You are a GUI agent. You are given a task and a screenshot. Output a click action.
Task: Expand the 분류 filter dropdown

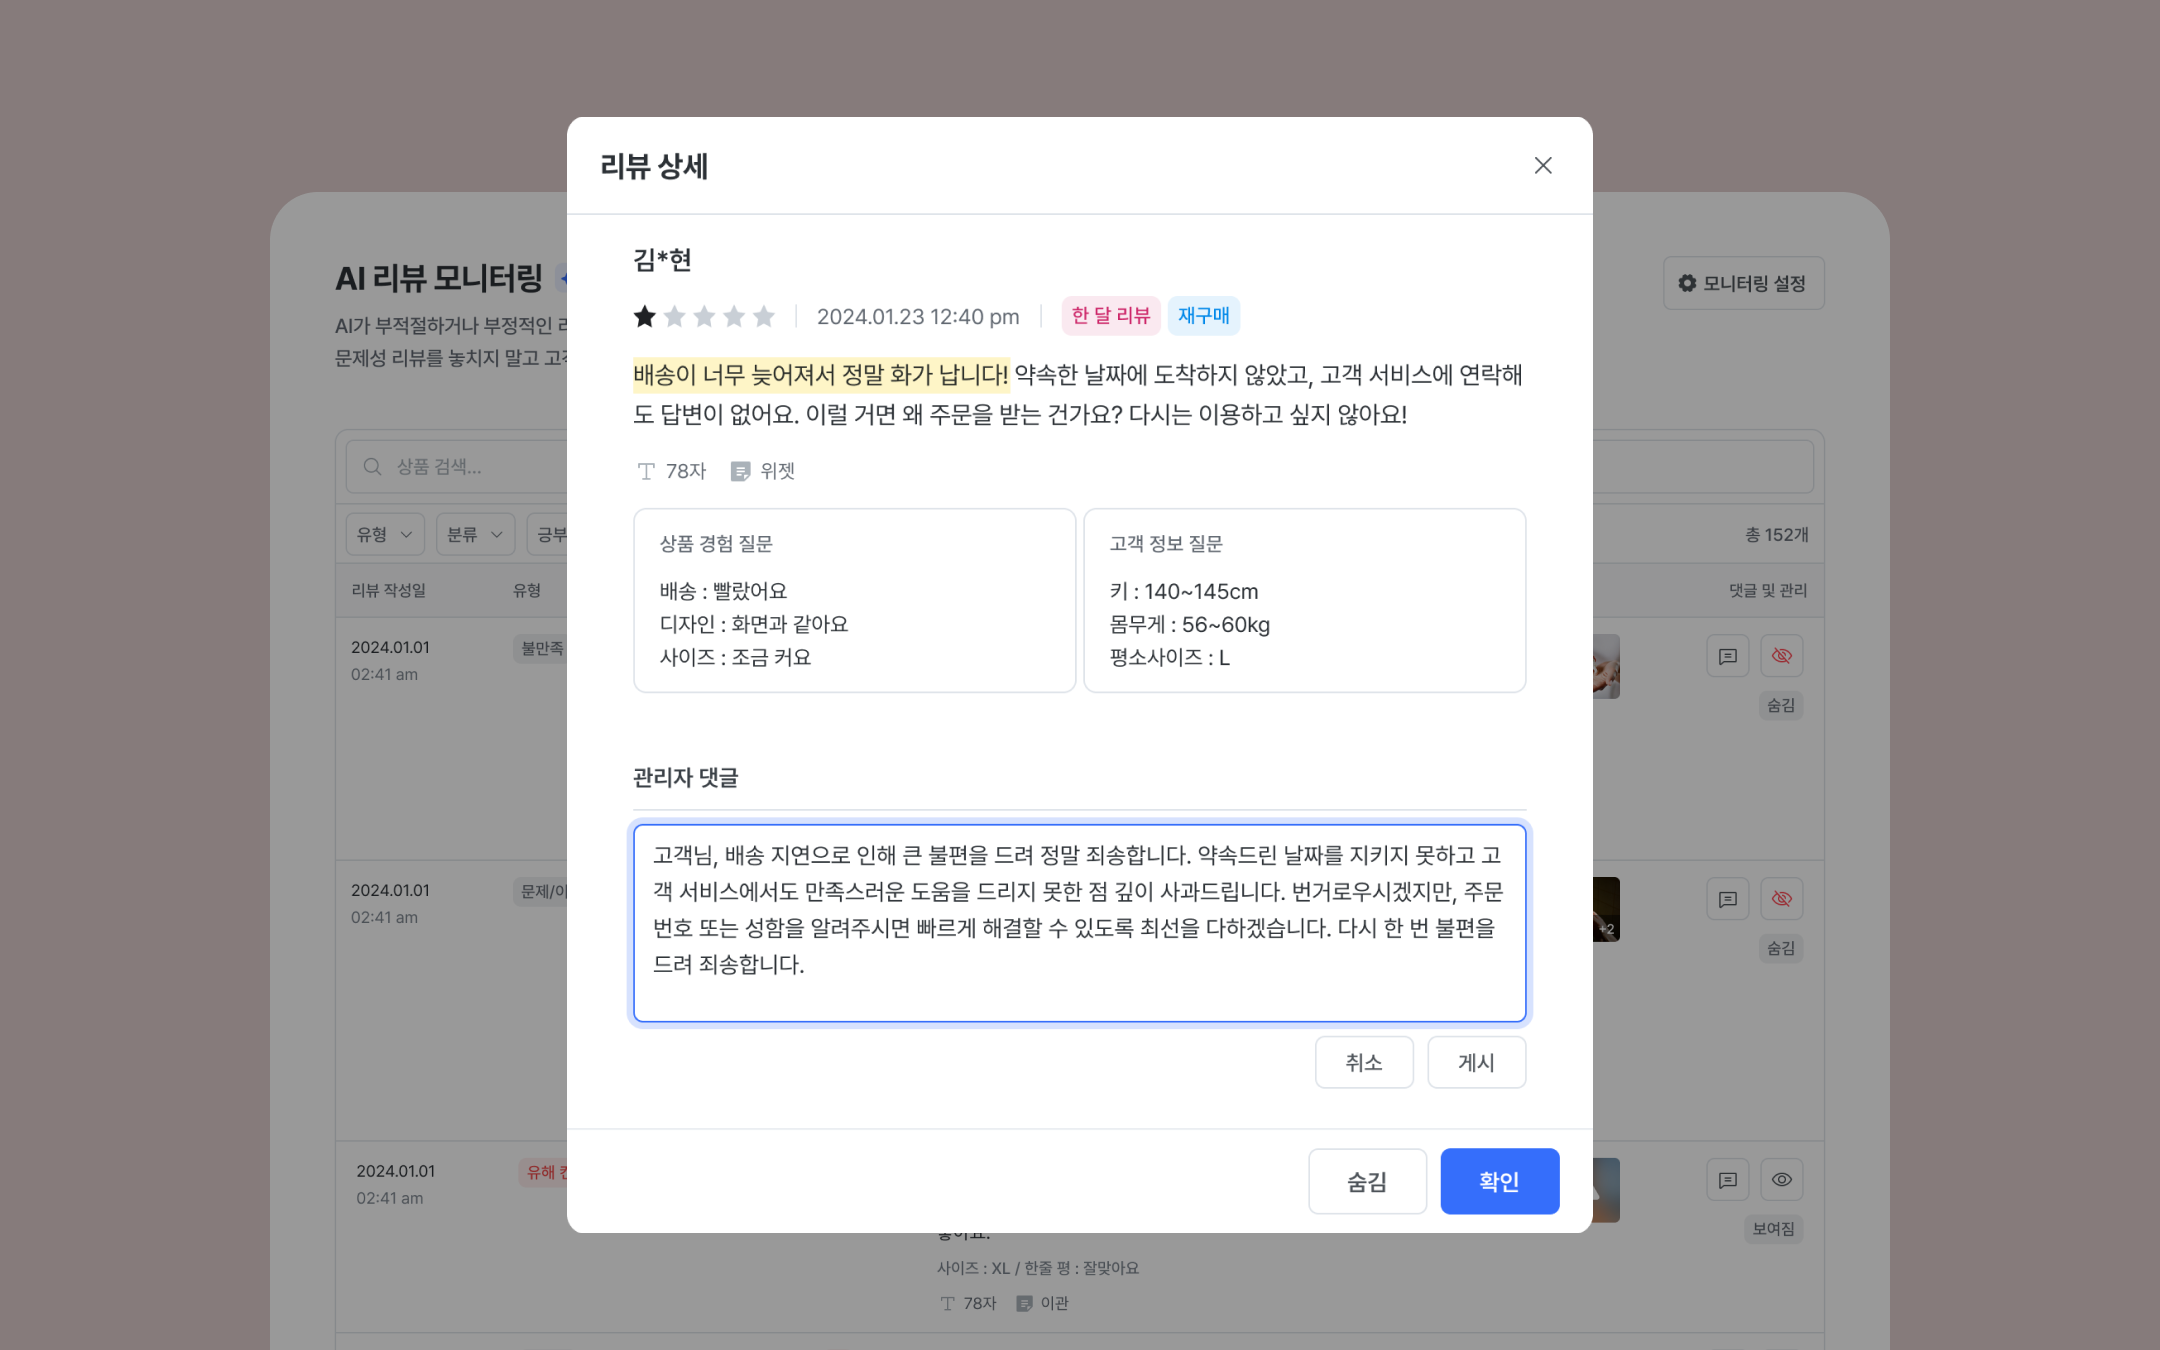click(475, 534)
